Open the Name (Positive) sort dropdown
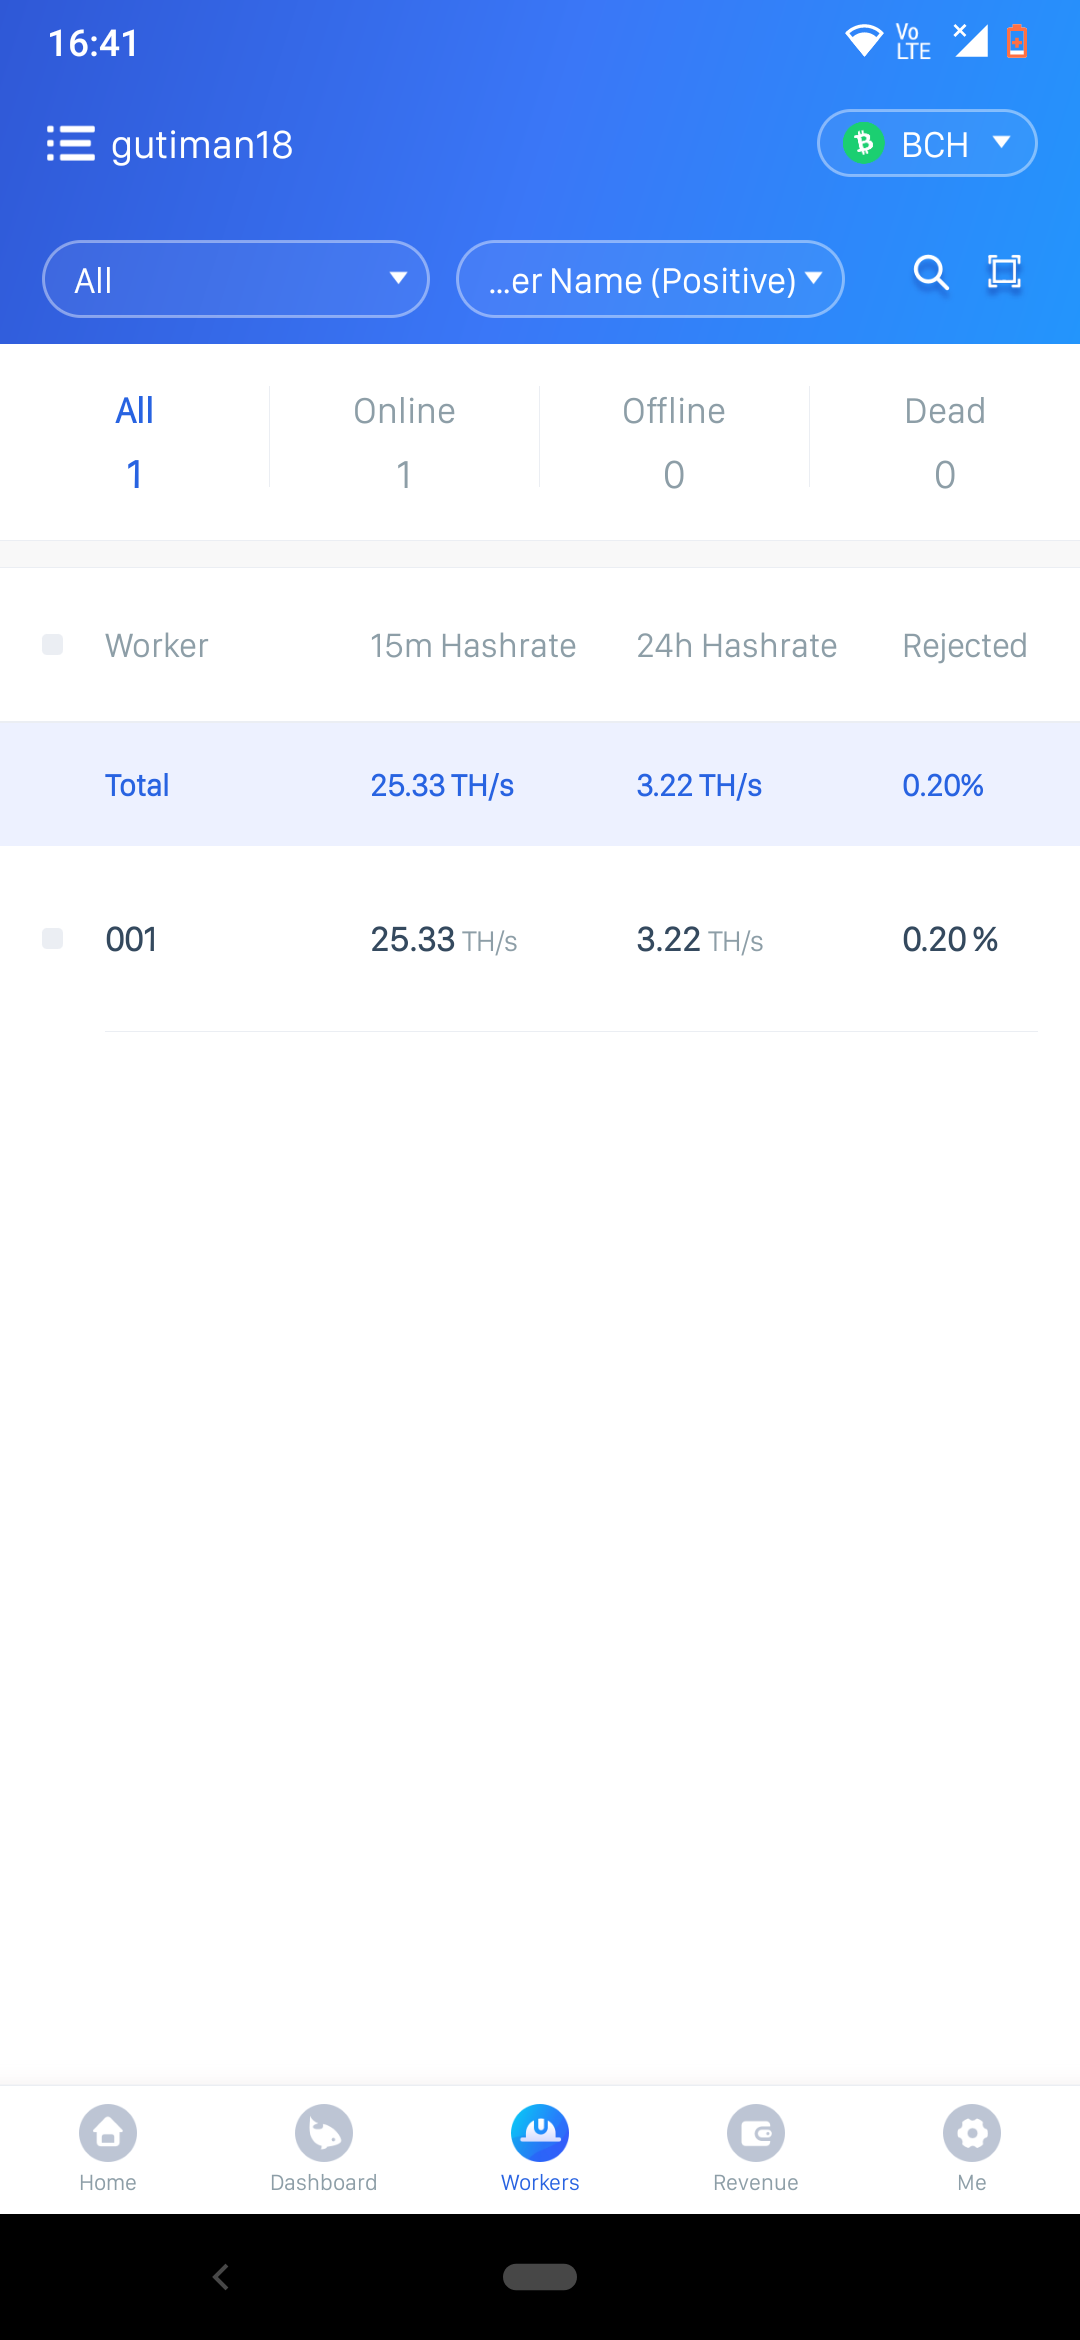1080x2340 pixels. [650, 279]
